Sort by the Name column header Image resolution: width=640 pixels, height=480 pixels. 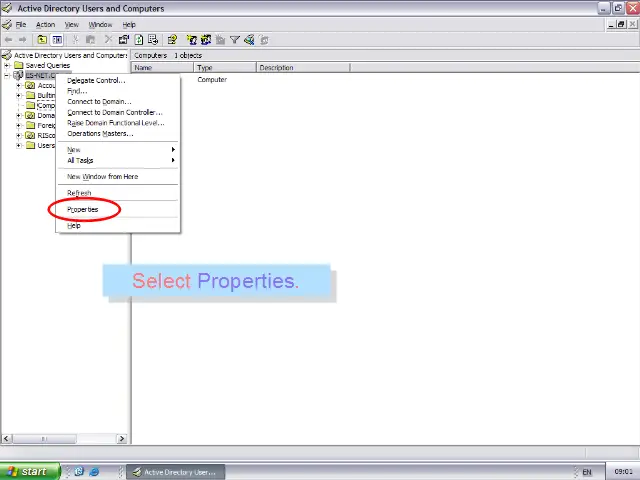pyautogui.click(x=162, y=68)
